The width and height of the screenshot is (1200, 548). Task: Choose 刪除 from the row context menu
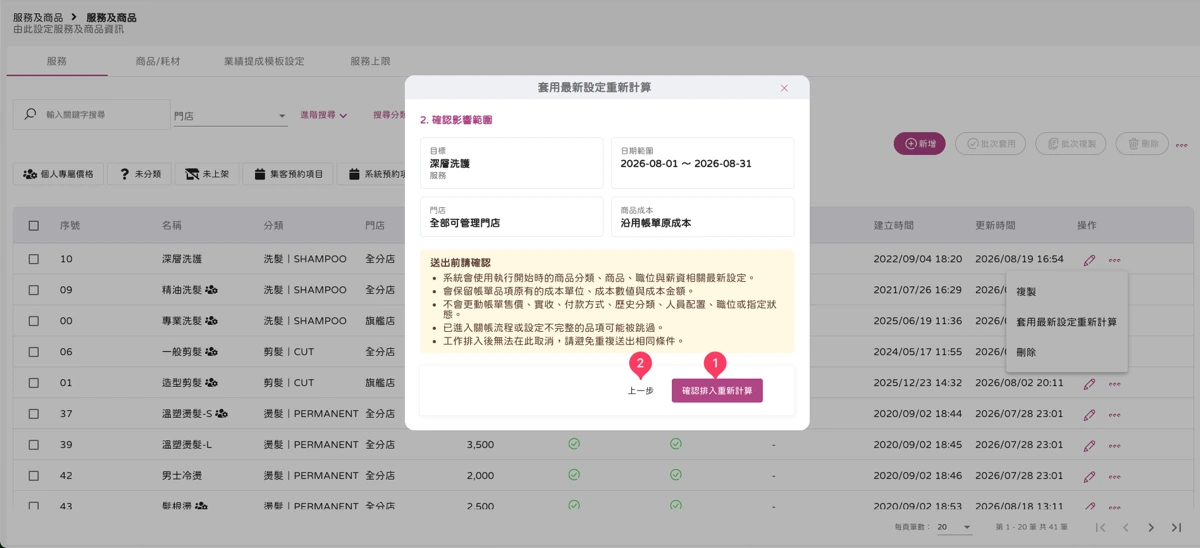1067,352
